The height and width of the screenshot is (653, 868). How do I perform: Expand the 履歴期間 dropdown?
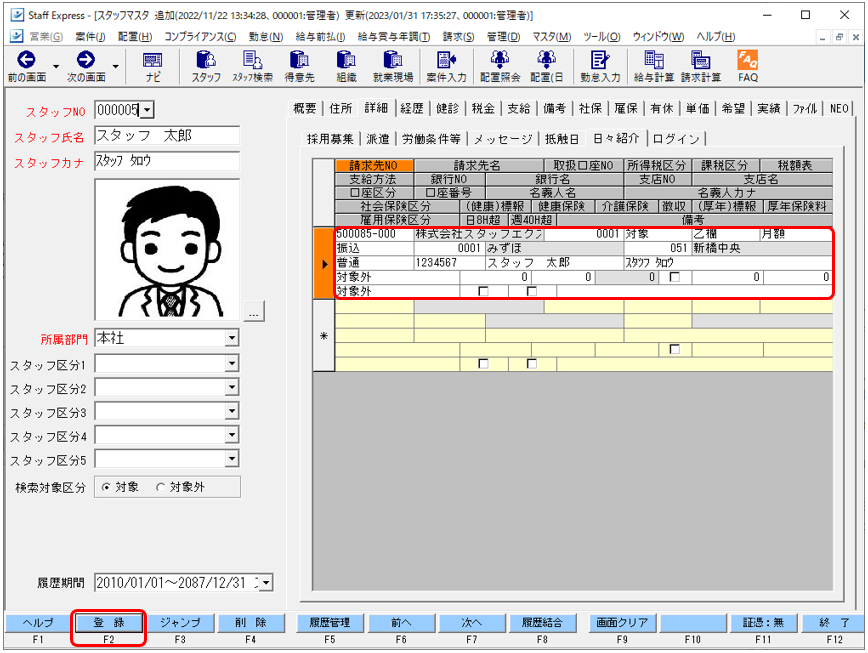click(266, 583)
